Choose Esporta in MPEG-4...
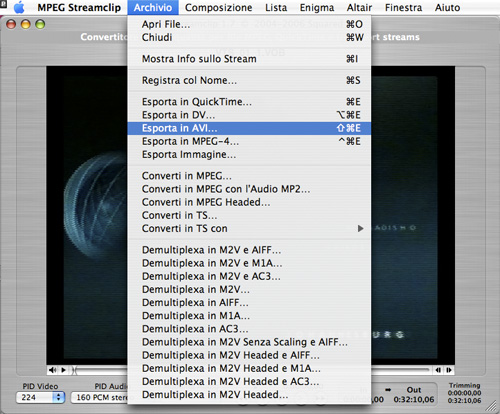 [x=249, y=141]
